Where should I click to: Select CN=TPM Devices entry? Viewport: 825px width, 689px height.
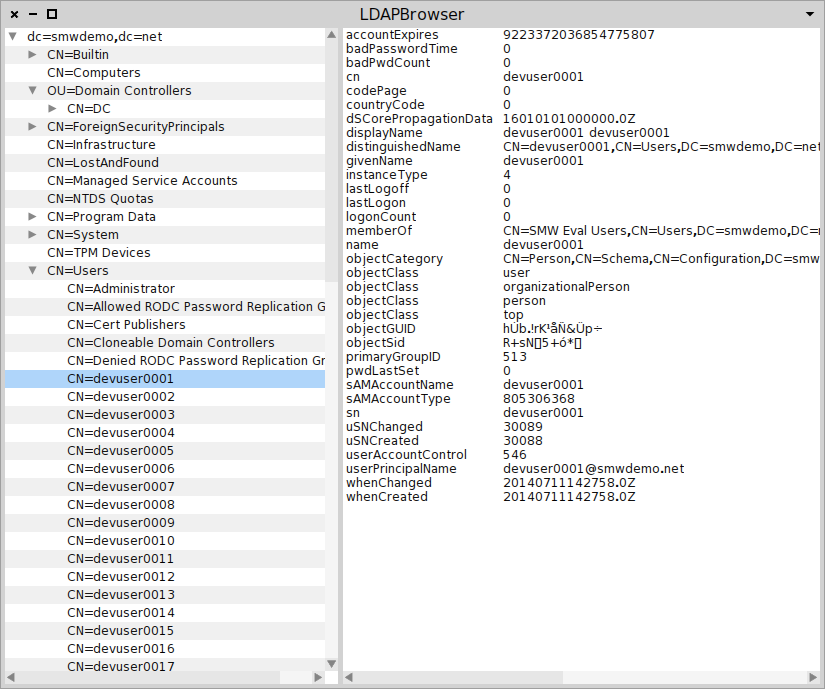point(98,253)
